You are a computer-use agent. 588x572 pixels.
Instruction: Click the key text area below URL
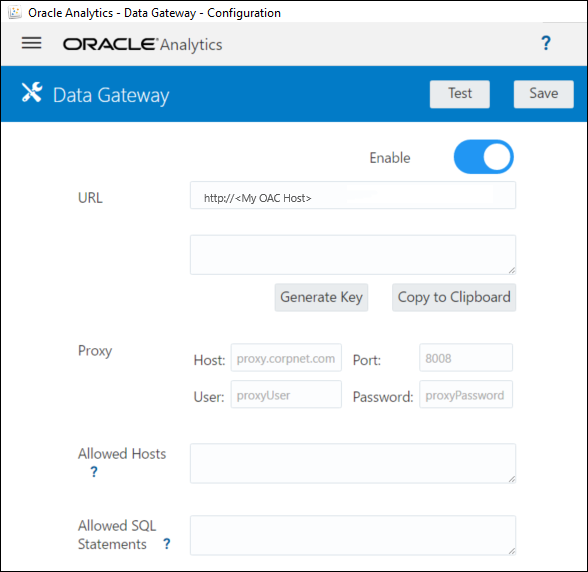[x=353, y=255]
